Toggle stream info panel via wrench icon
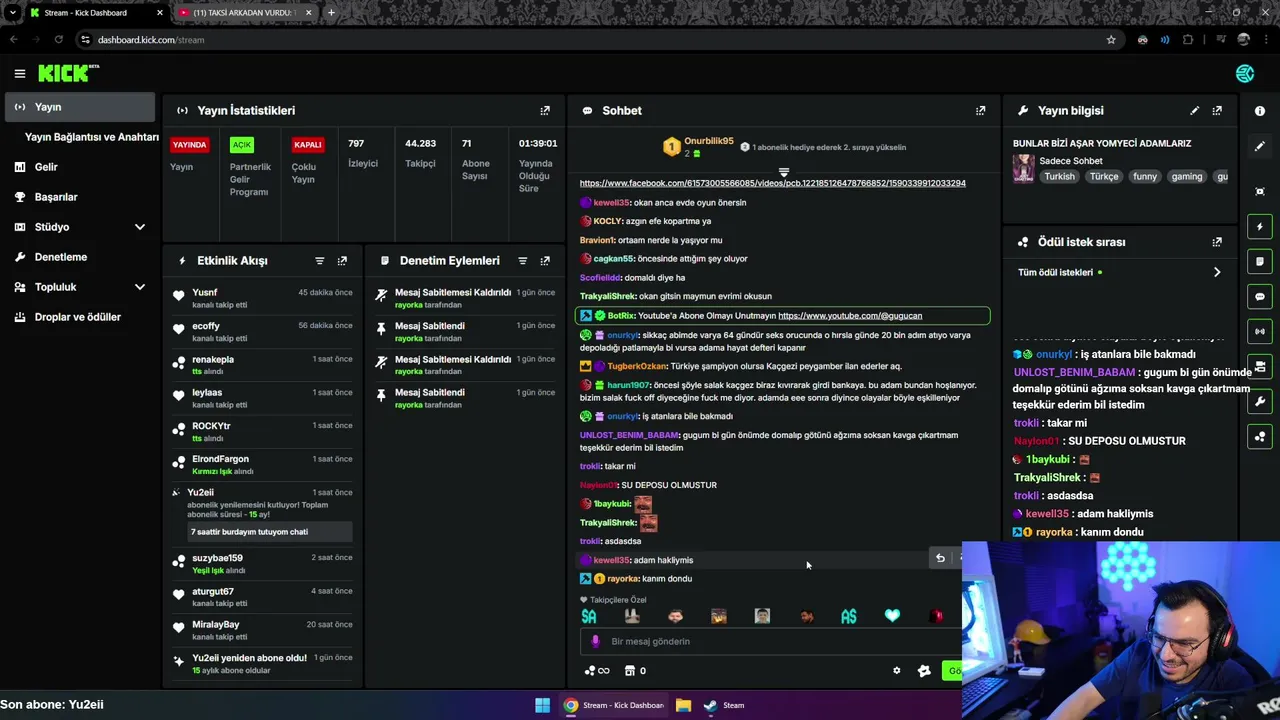Image resolution: width=1280 pixels, height=720 pixels. (x=1260, y=402)
